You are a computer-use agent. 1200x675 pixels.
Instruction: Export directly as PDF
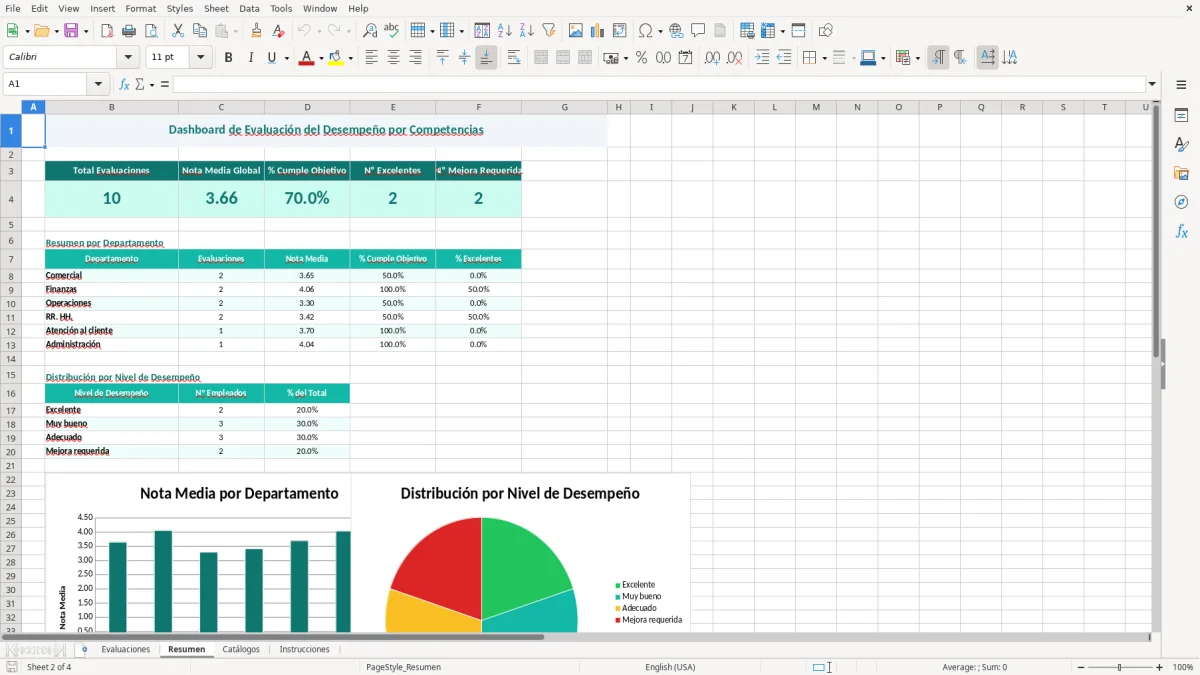coord(107,31)
